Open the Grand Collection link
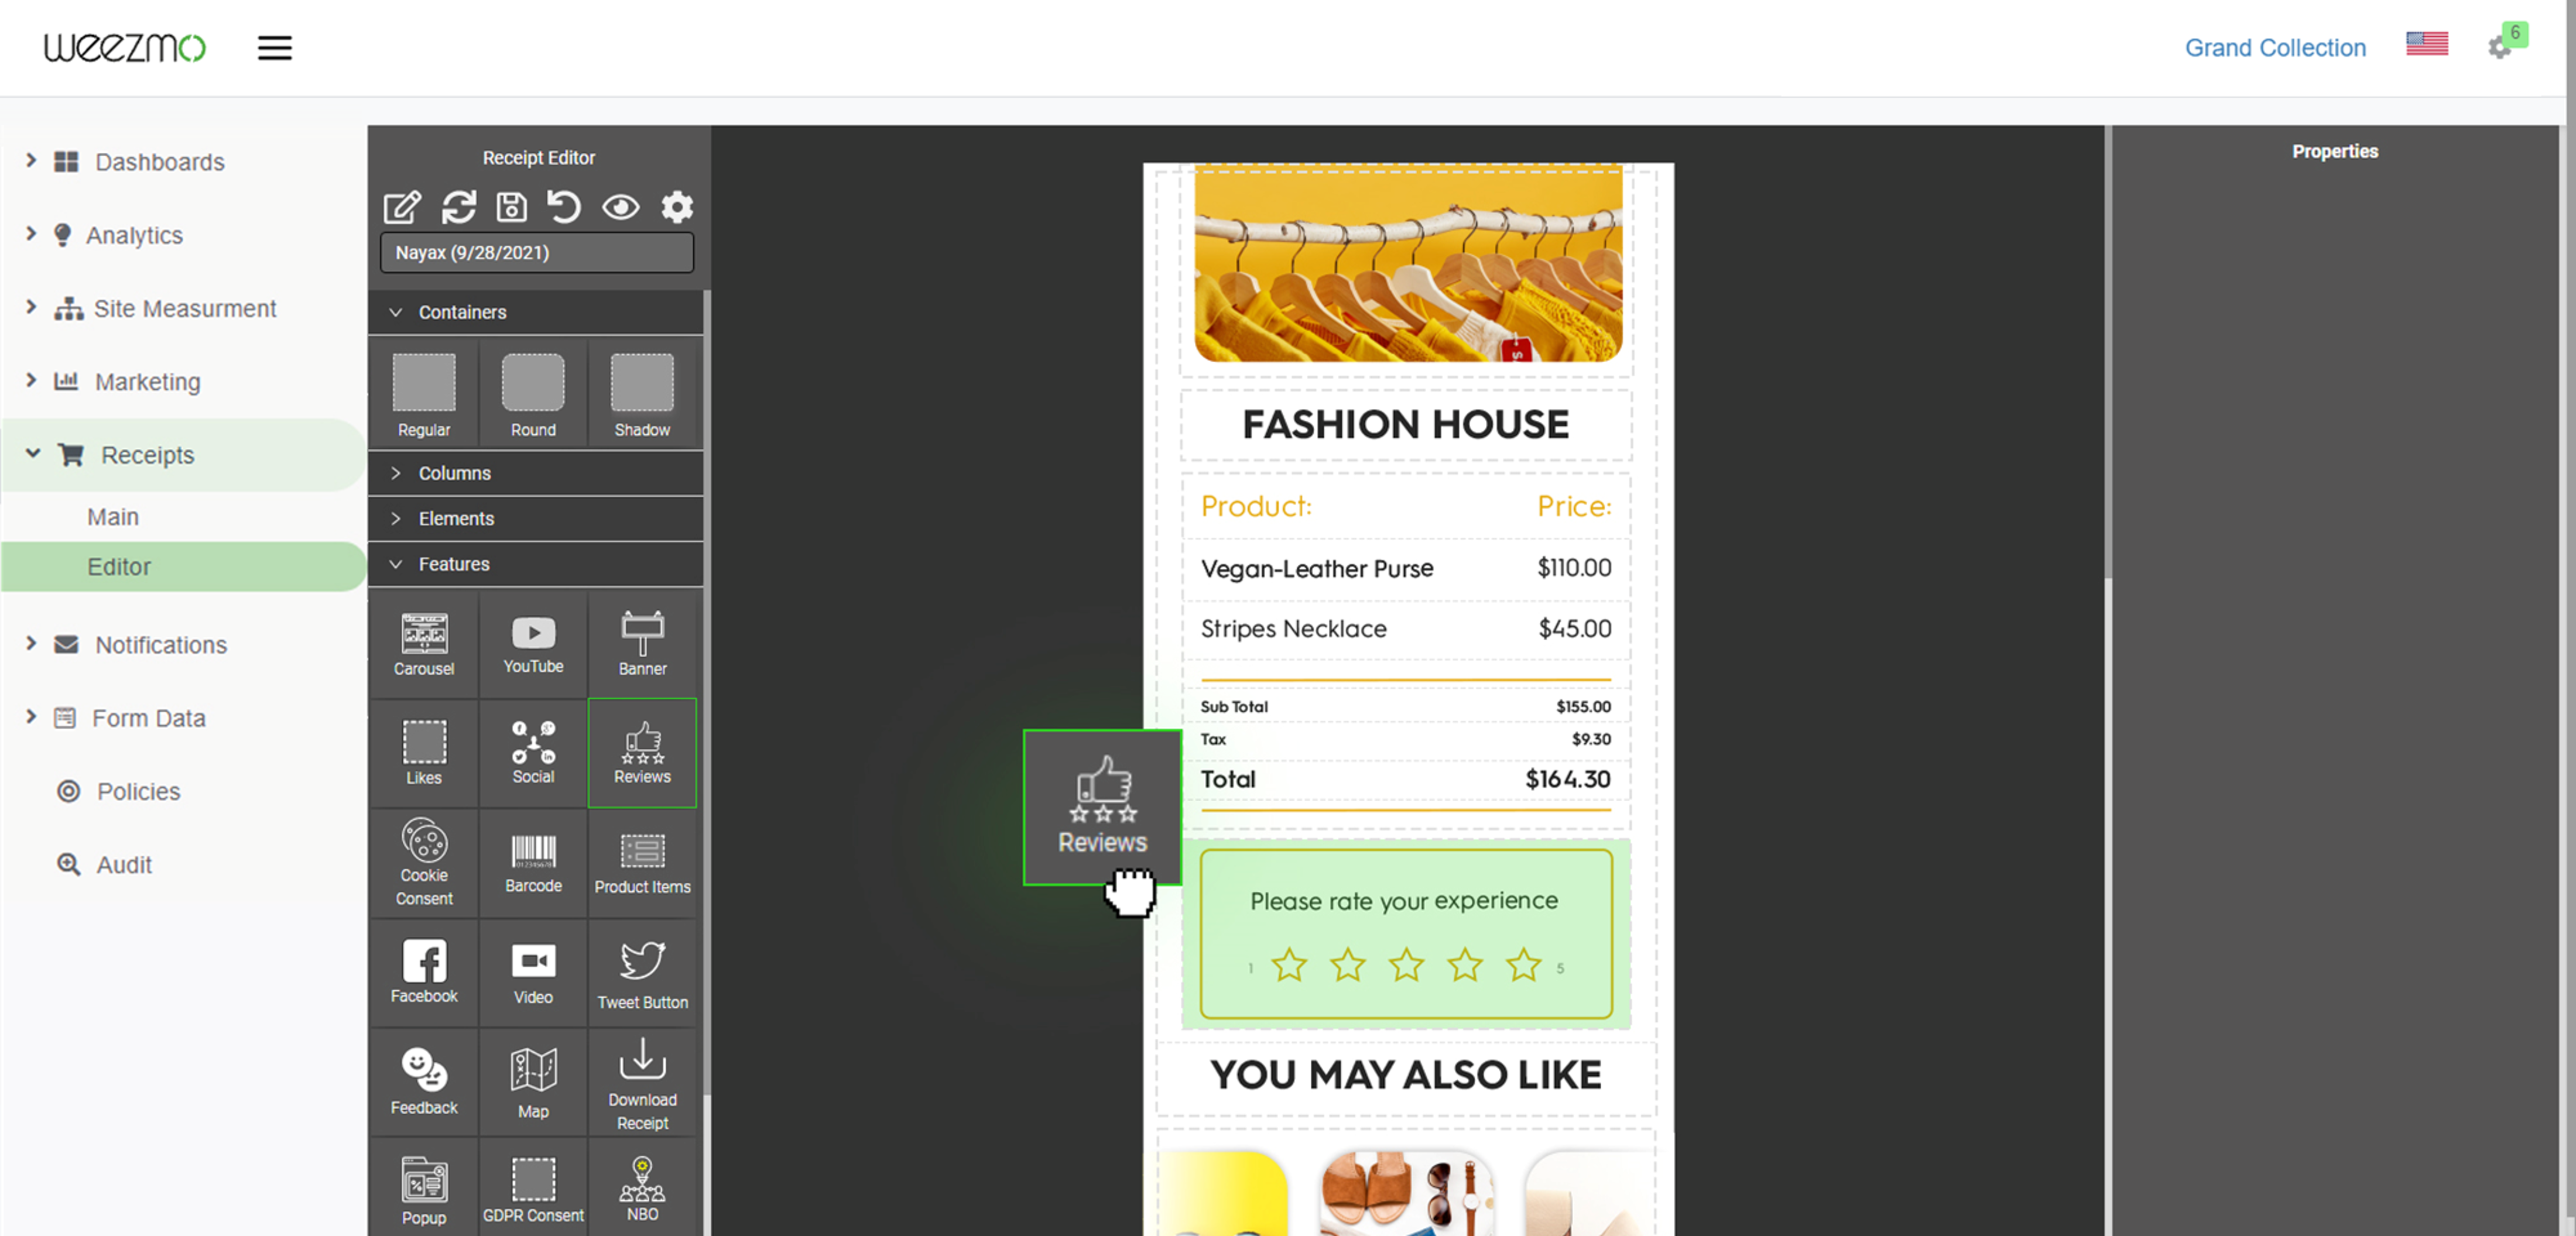The height and width of the screenshot is (1236, 2576). (x=2275, y=47)
